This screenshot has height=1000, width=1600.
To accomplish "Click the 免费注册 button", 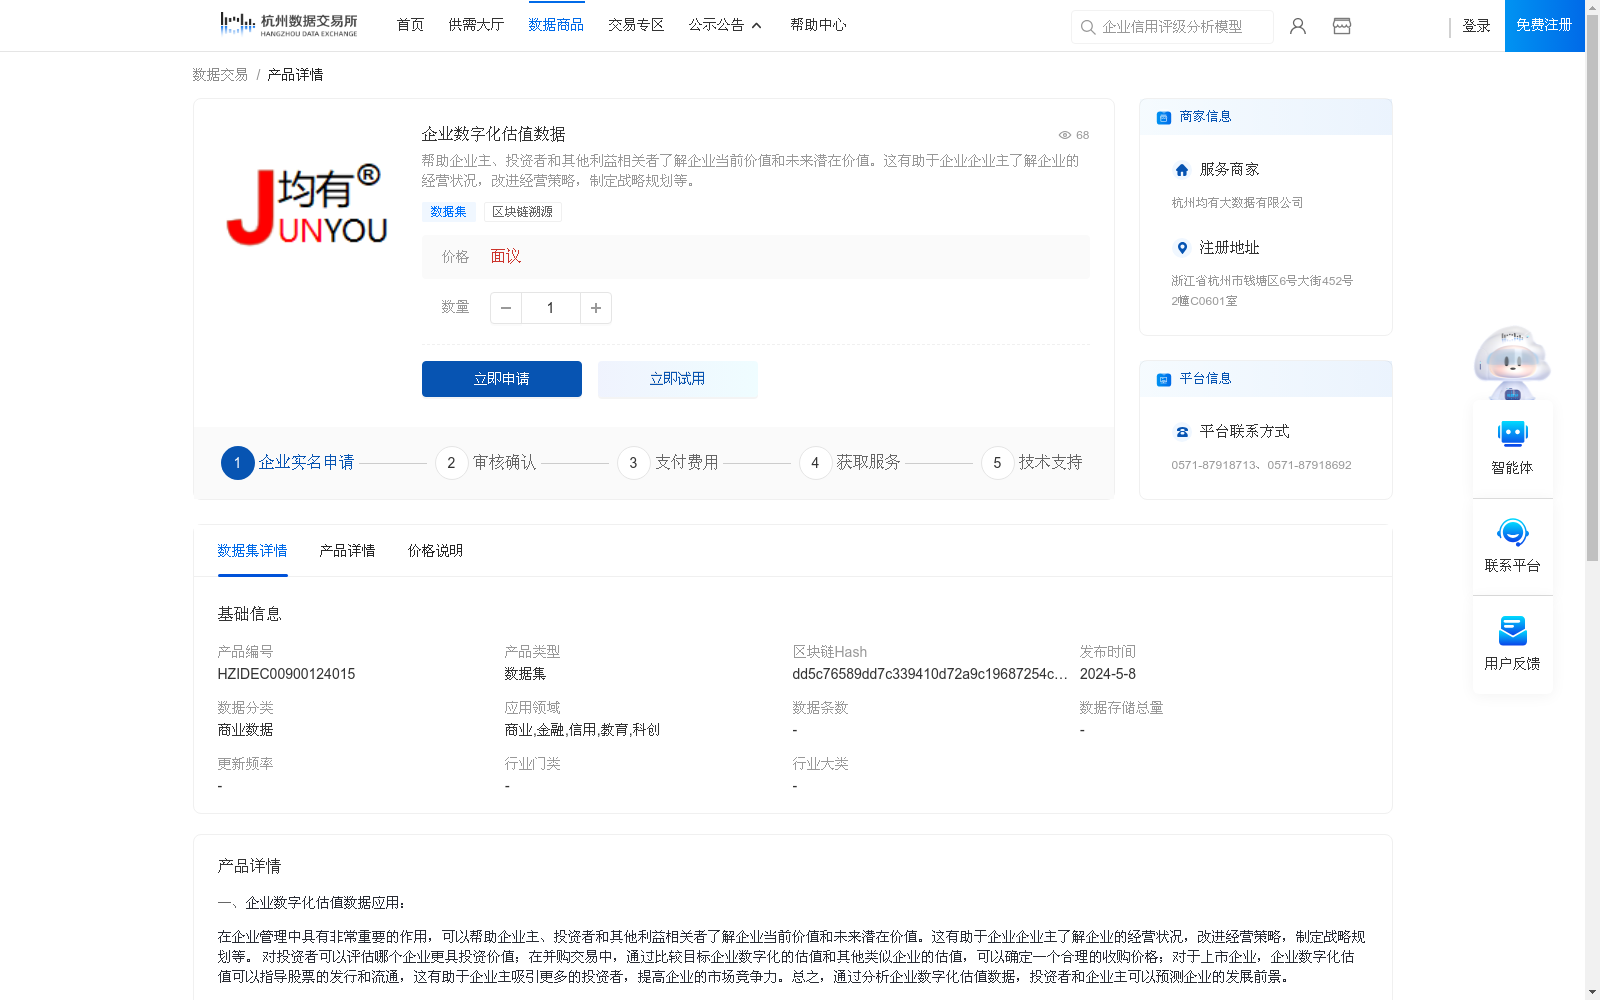I will [x=1544, y=25].
